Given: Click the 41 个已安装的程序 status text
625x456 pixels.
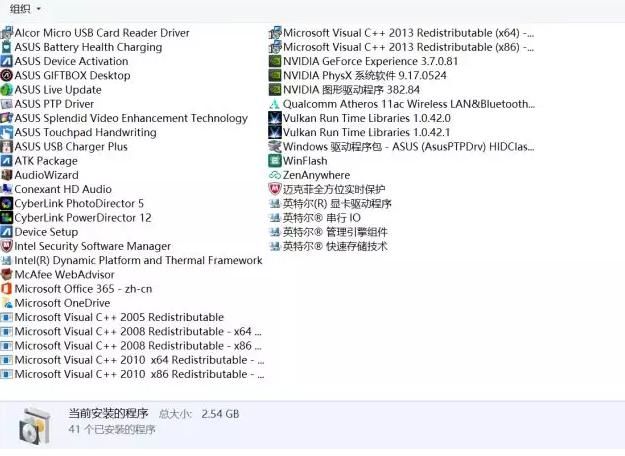Looking at the screenshot, I should 112,430.
